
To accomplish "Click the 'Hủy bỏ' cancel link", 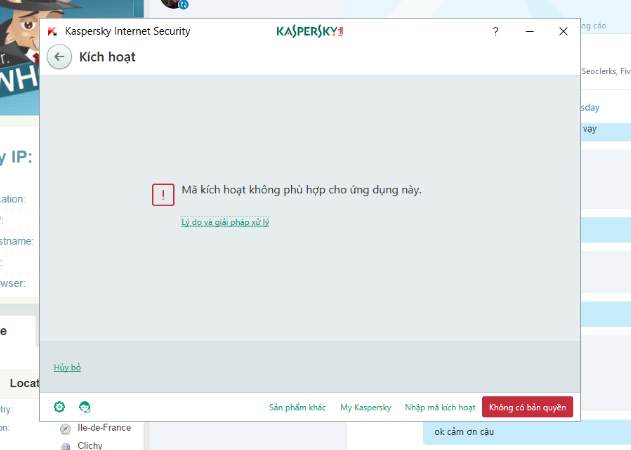I will (67, 367).
